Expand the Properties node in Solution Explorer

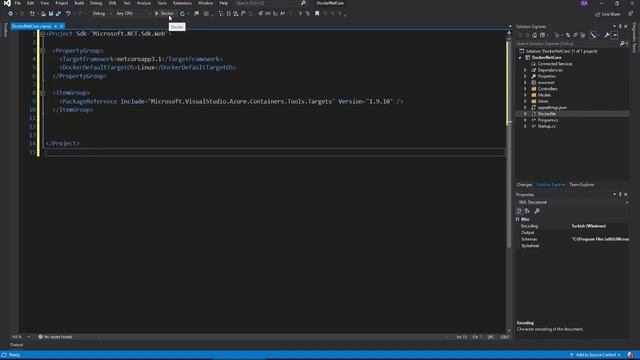[525, 76]
